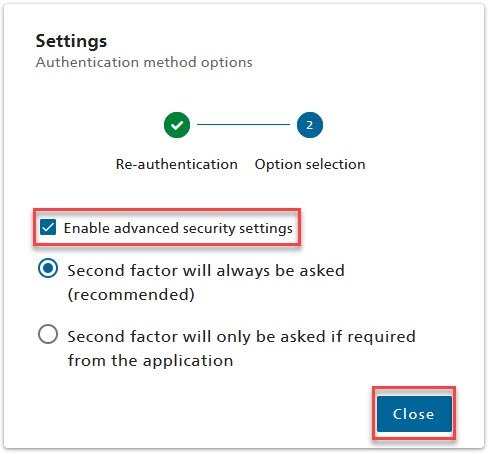Select the Option selection step label

coord(310,164)
